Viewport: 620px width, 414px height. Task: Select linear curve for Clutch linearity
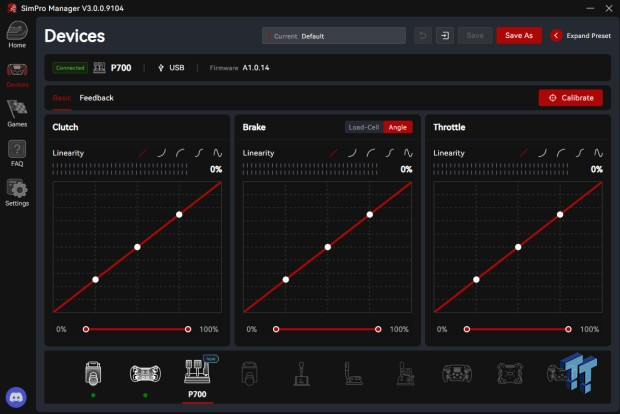(143, 153)
